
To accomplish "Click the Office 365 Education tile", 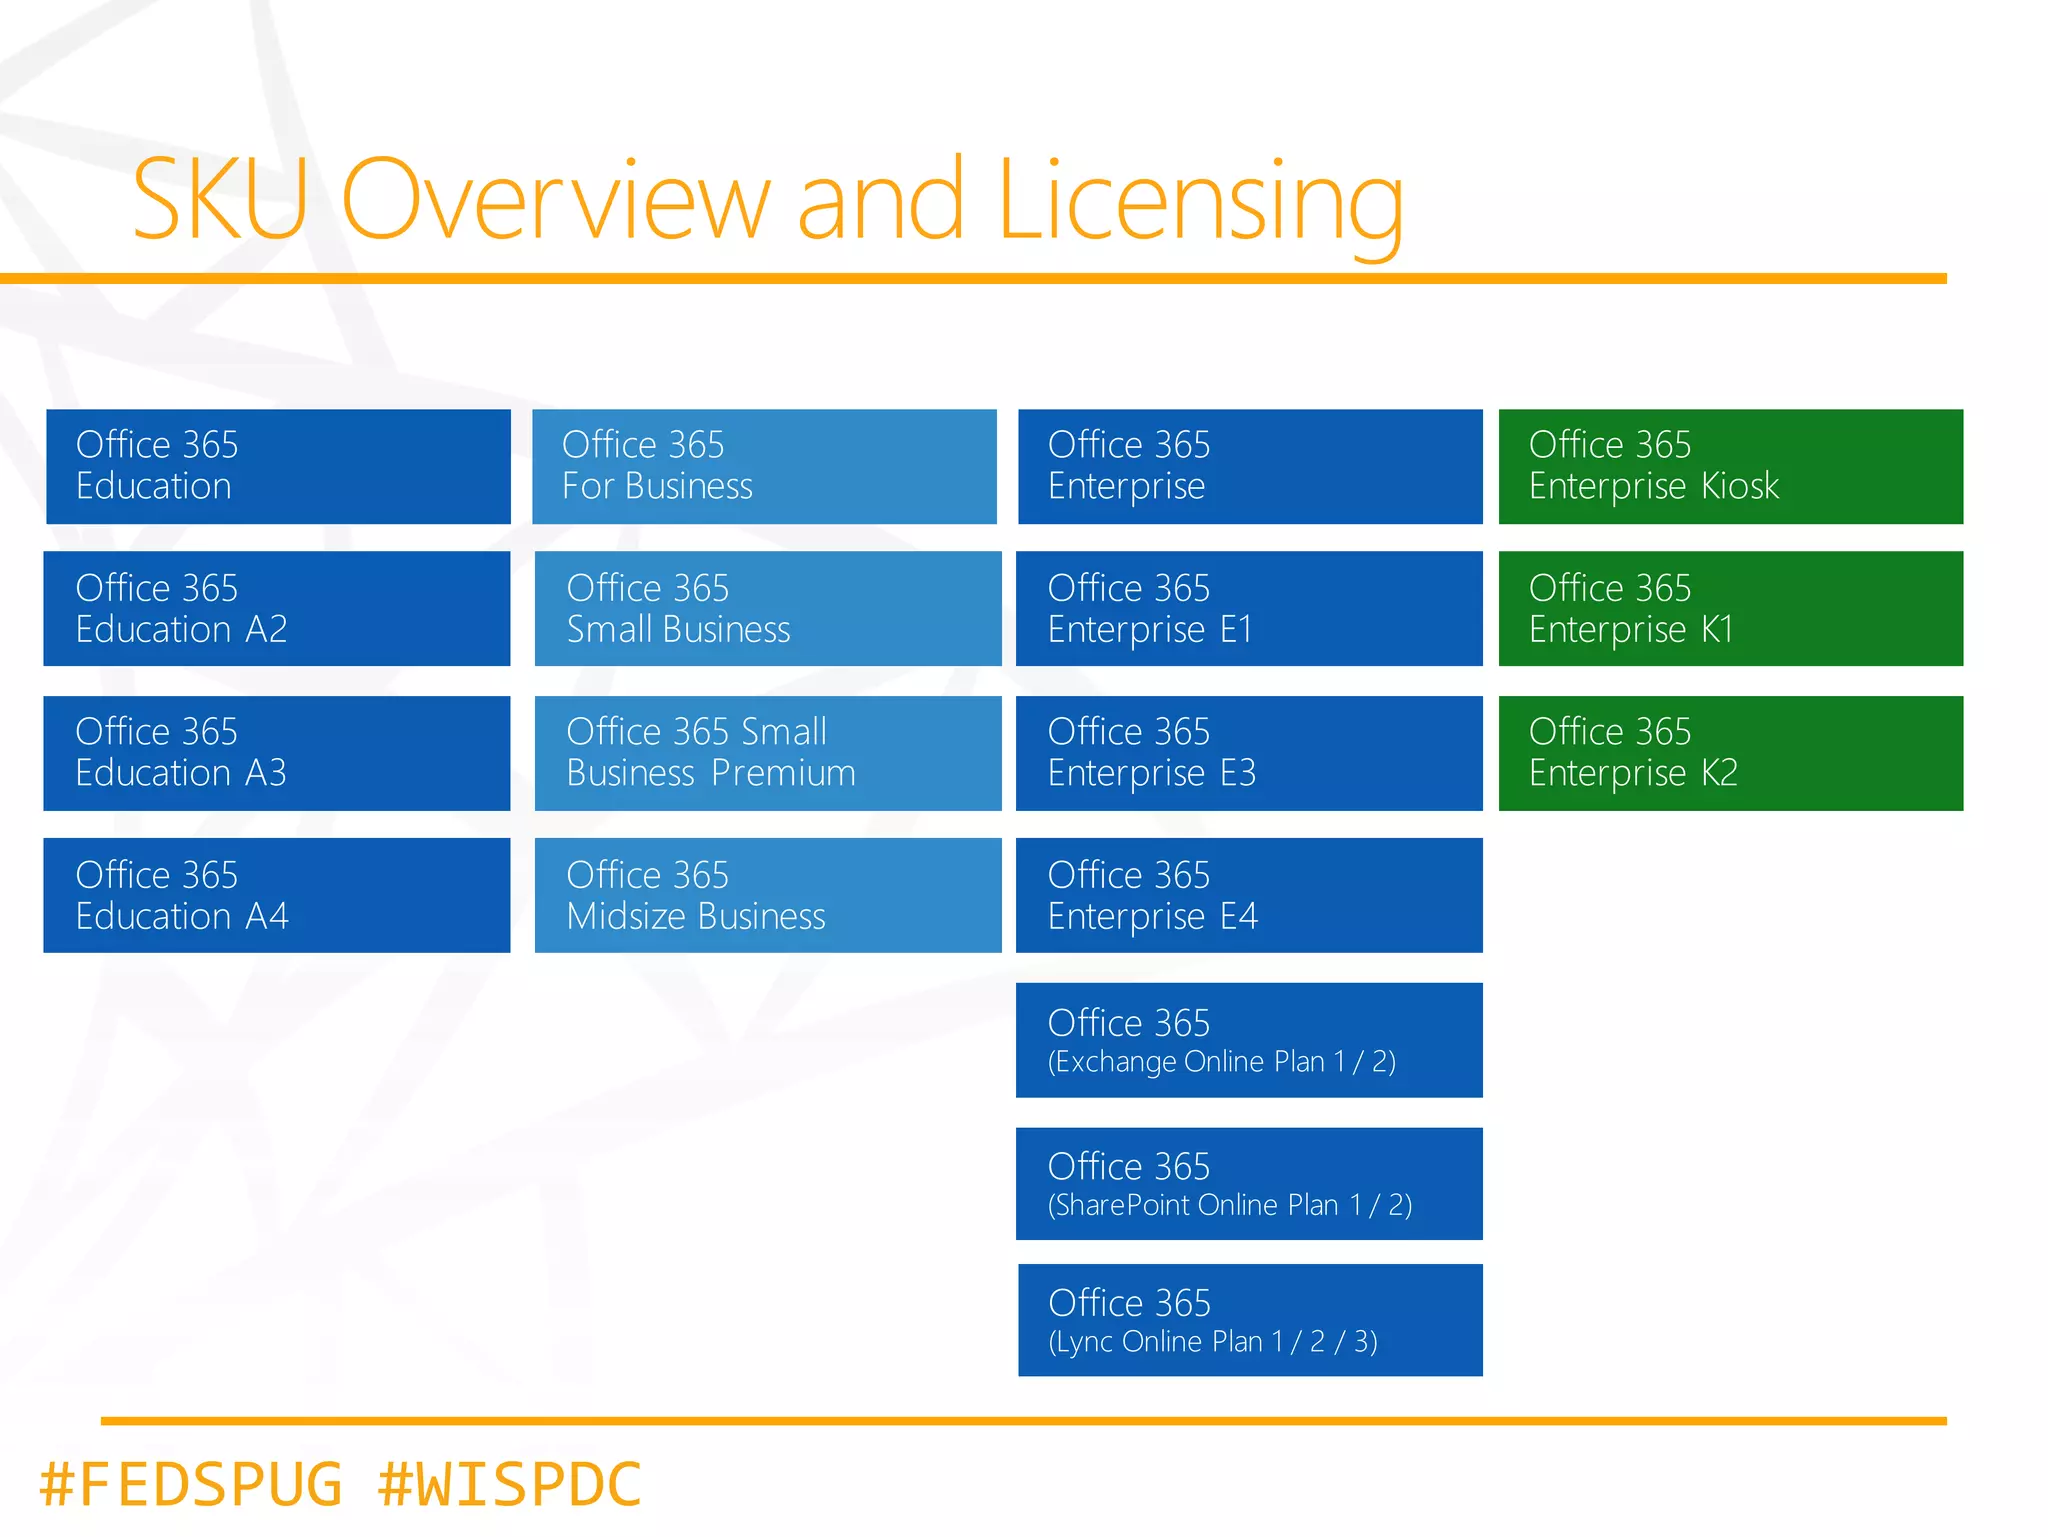I will (278, 466).
